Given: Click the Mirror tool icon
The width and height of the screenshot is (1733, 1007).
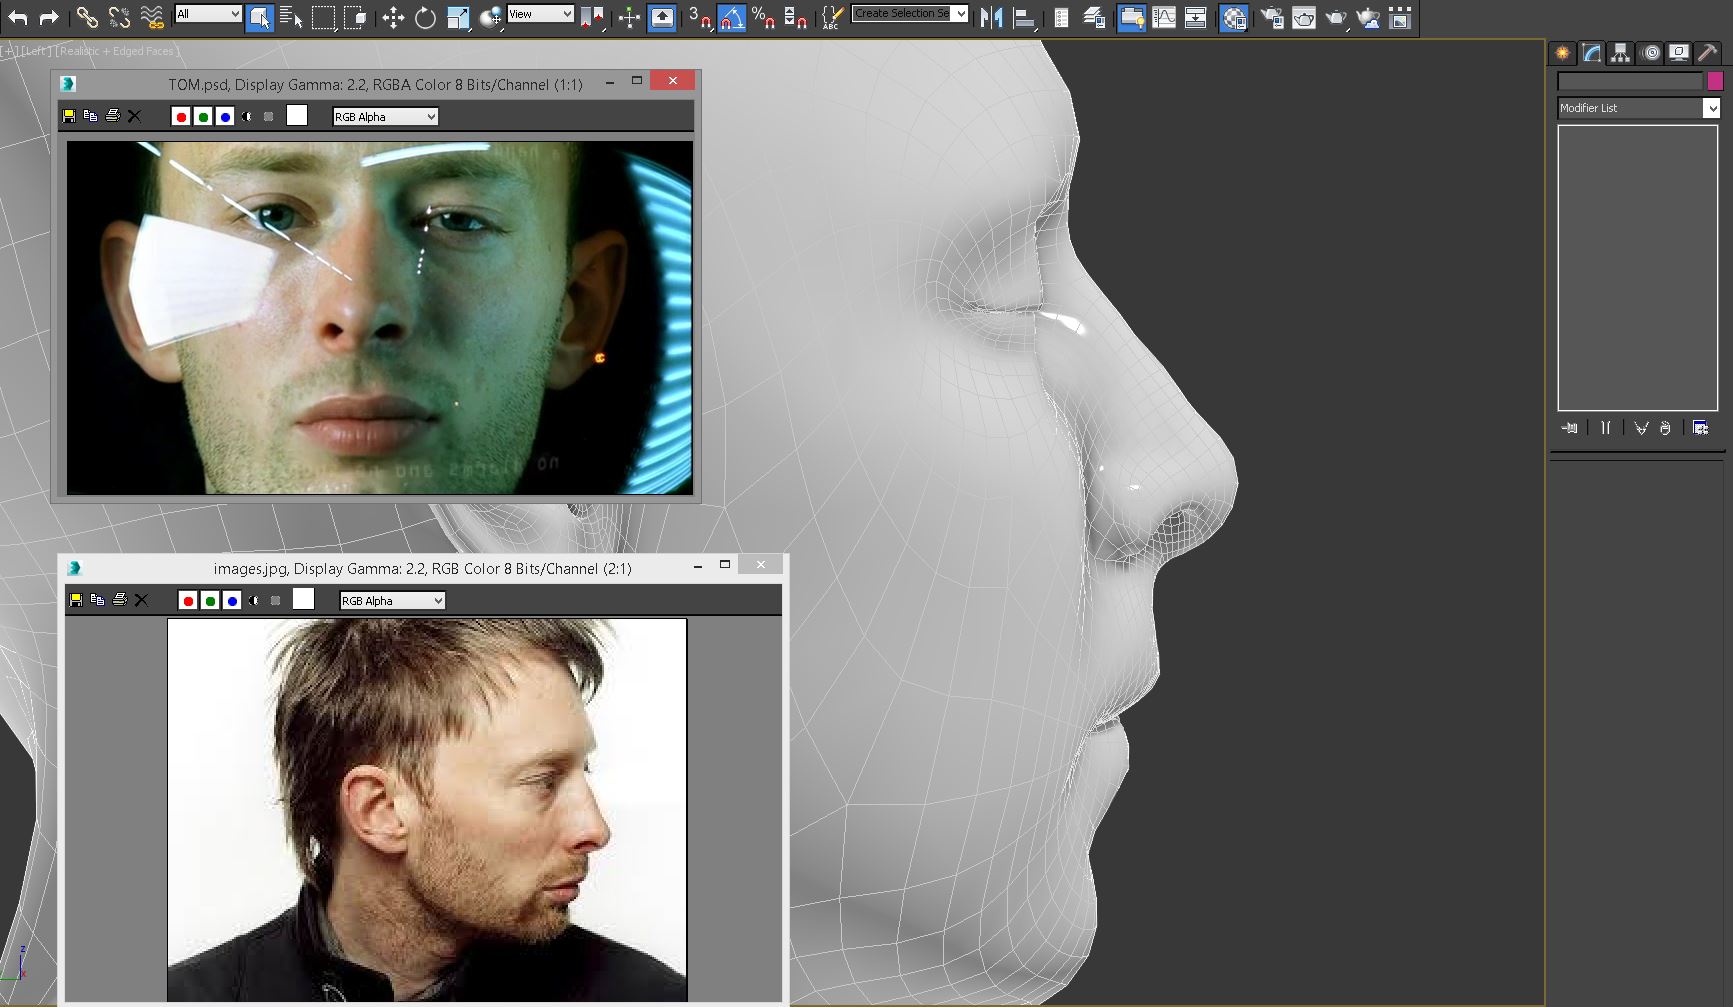Looking at the screenshot, I should (x=991, y=17).
